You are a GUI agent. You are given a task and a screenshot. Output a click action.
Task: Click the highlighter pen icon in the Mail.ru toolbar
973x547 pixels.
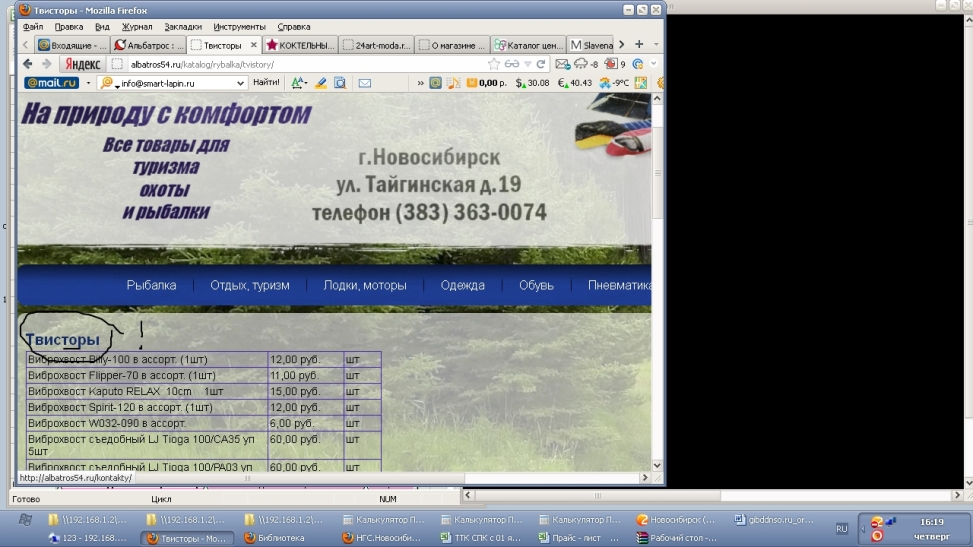coord(321,83)
